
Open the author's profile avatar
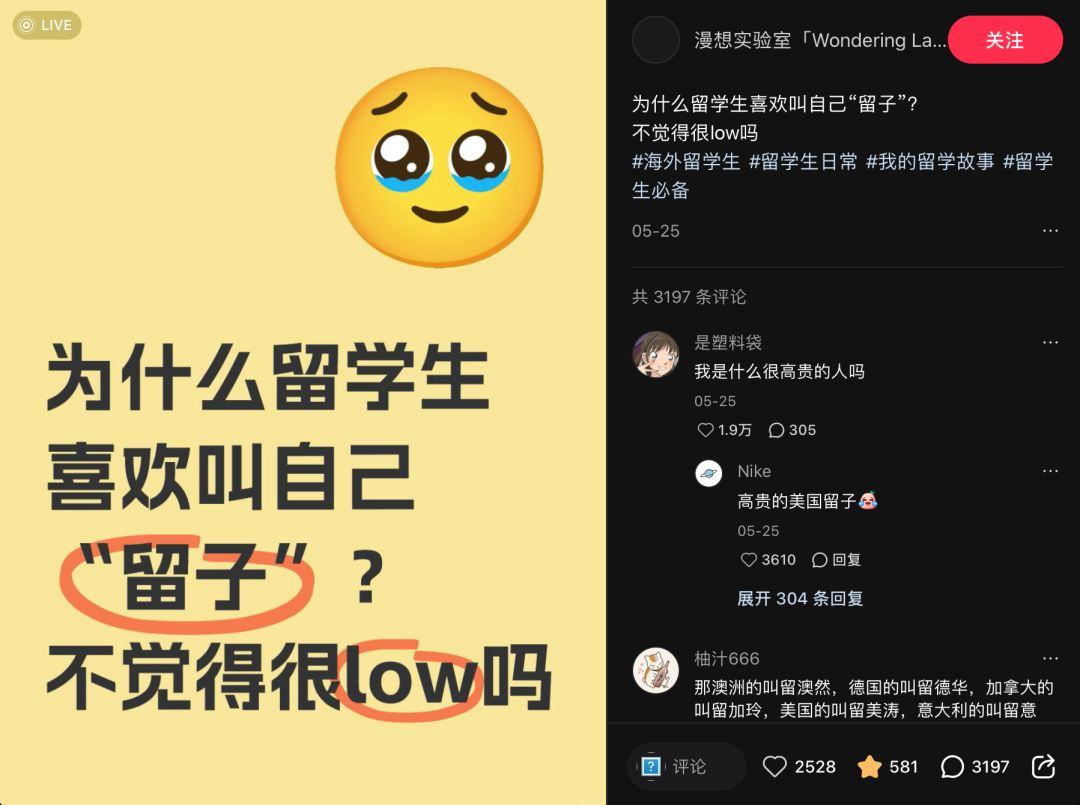click(656, 40)
